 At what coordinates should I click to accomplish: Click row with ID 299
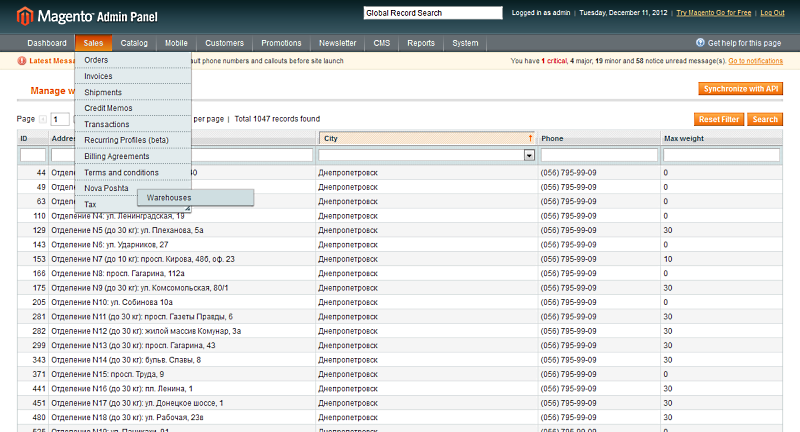pyautogui.click(x=399, y=345)
